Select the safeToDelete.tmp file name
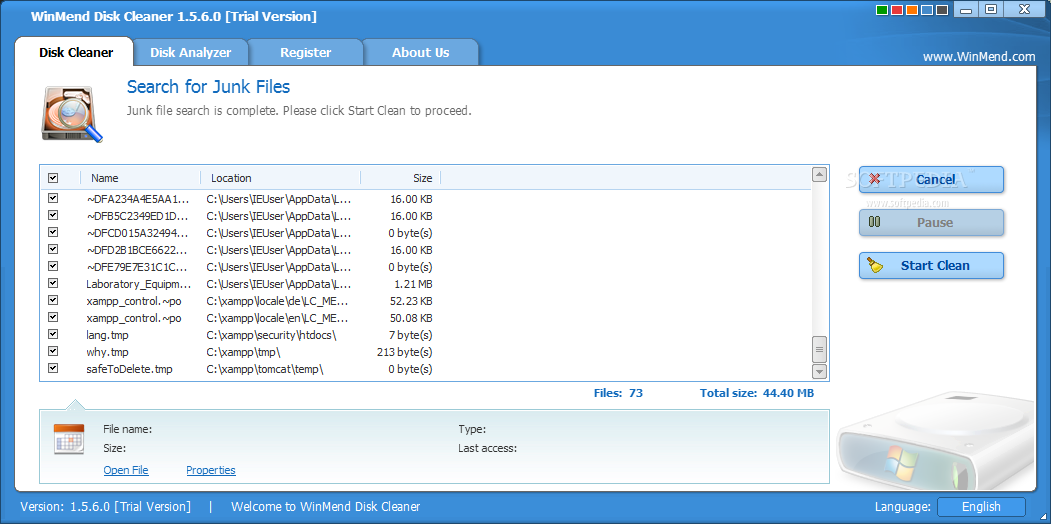The width and height of the screenshot is (1051, 524). pos(129,369)
